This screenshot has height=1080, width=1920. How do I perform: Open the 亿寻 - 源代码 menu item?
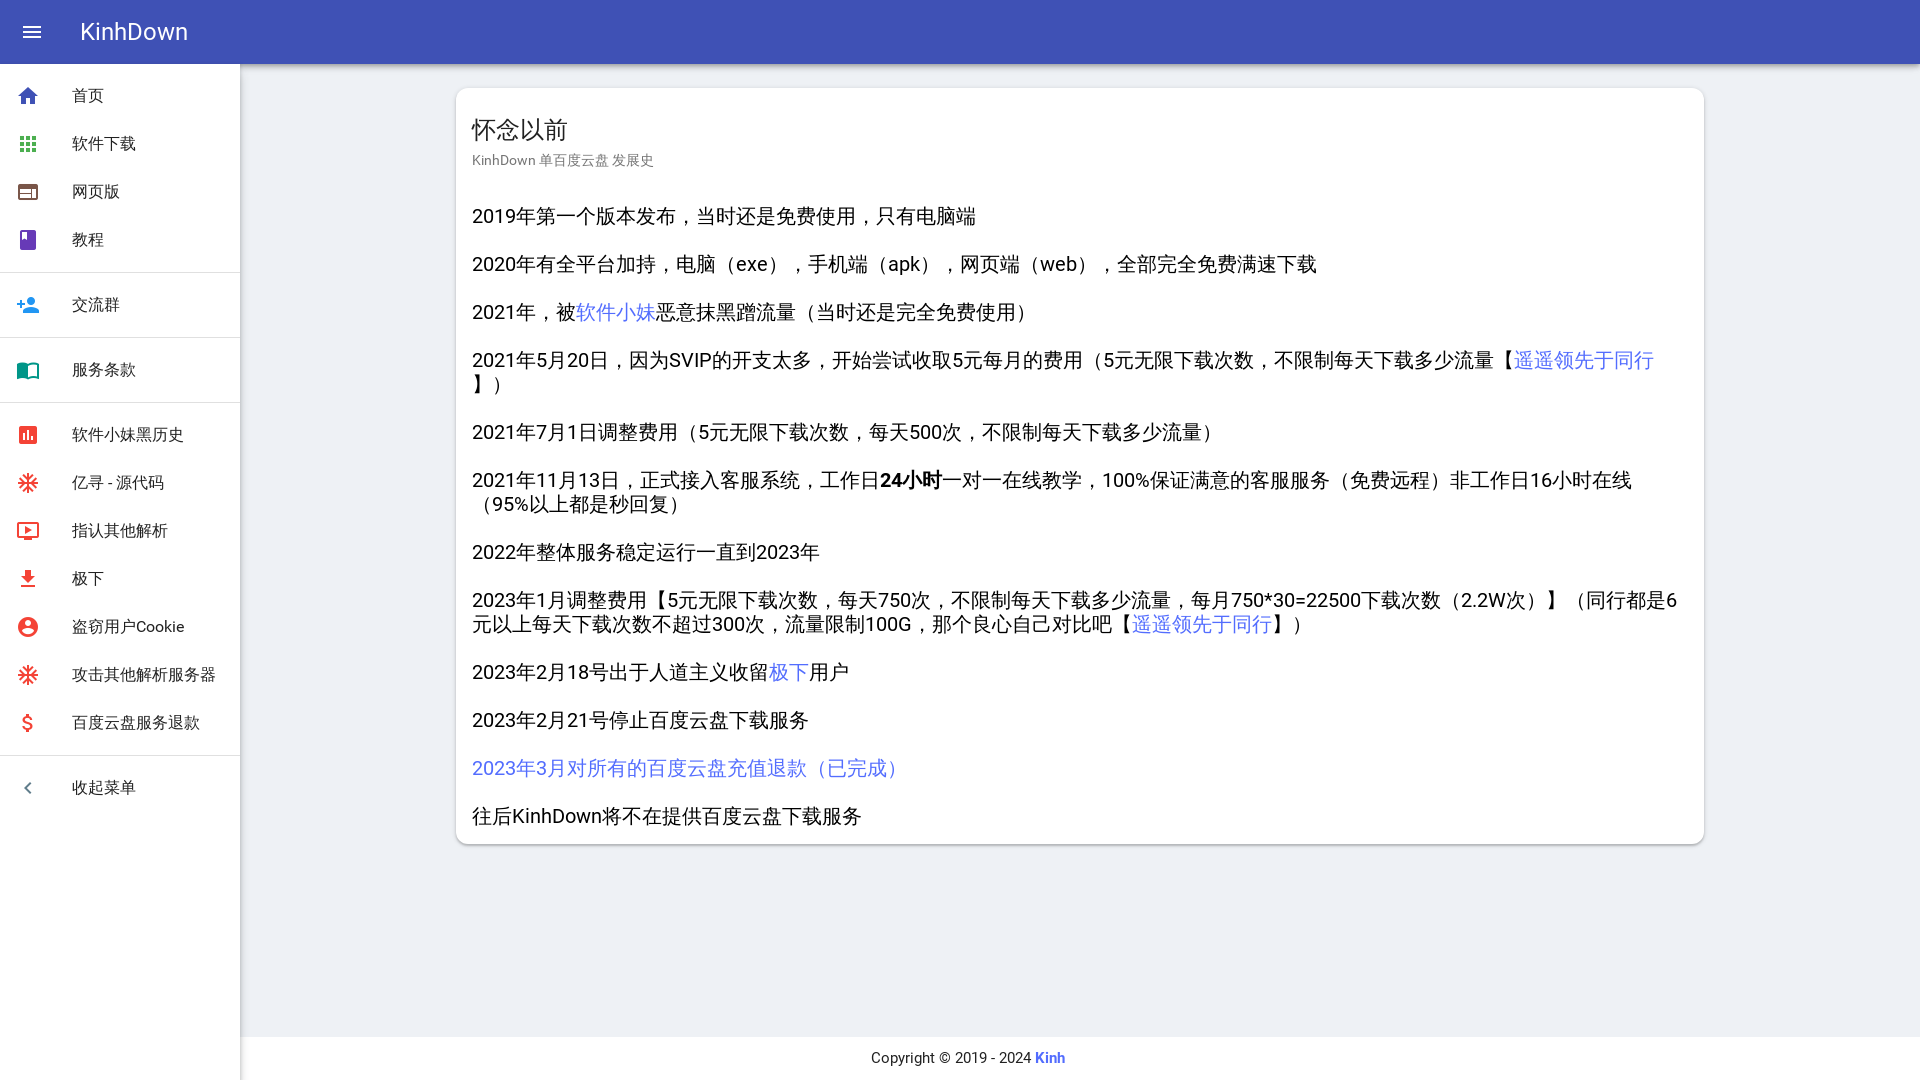pyautogui.click(x=118, y=483)
